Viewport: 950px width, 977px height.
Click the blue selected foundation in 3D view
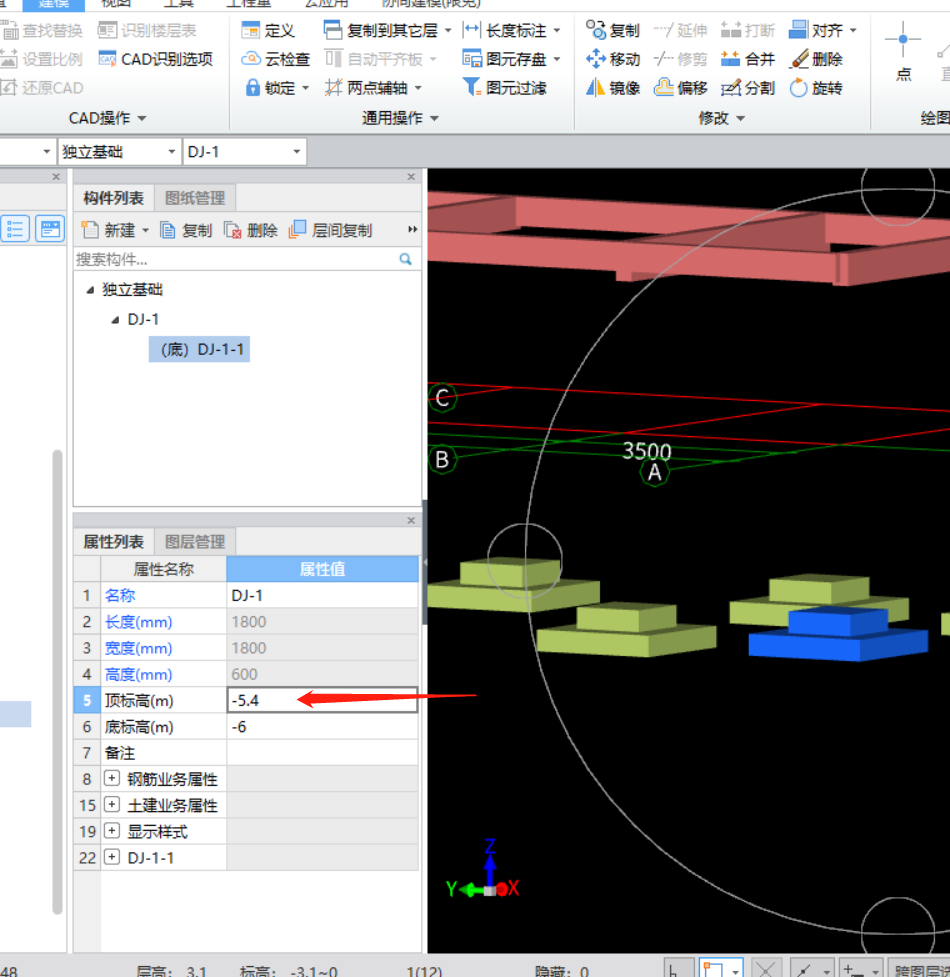(x=838, y=634)
